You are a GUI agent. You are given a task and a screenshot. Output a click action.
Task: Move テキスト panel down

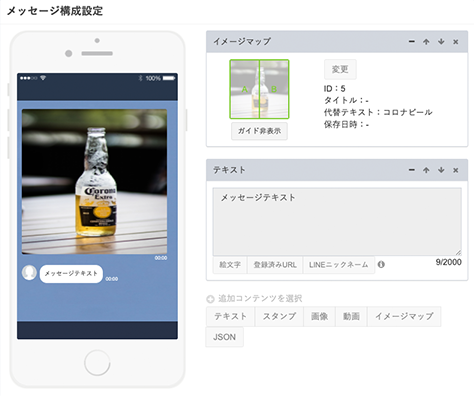click(x=441, y=170)
